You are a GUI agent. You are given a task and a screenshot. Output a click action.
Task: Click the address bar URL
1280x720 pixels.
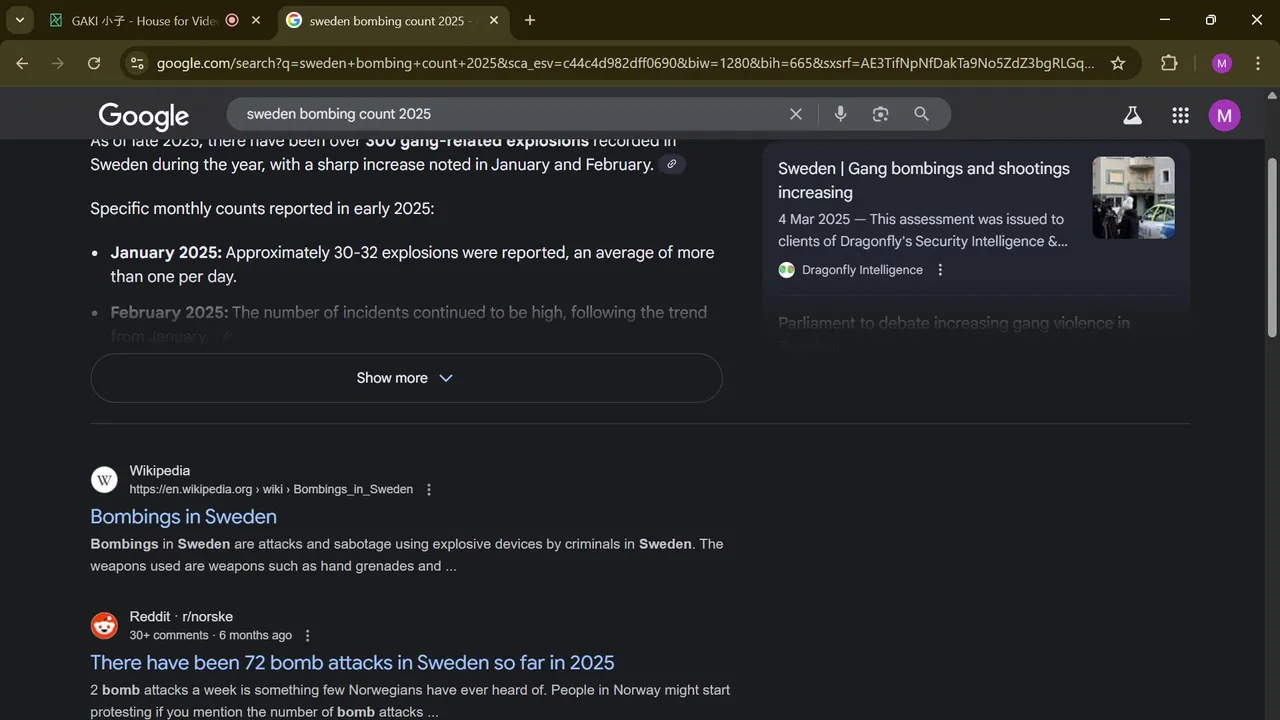pyautogui.click(x=625, y=63)
